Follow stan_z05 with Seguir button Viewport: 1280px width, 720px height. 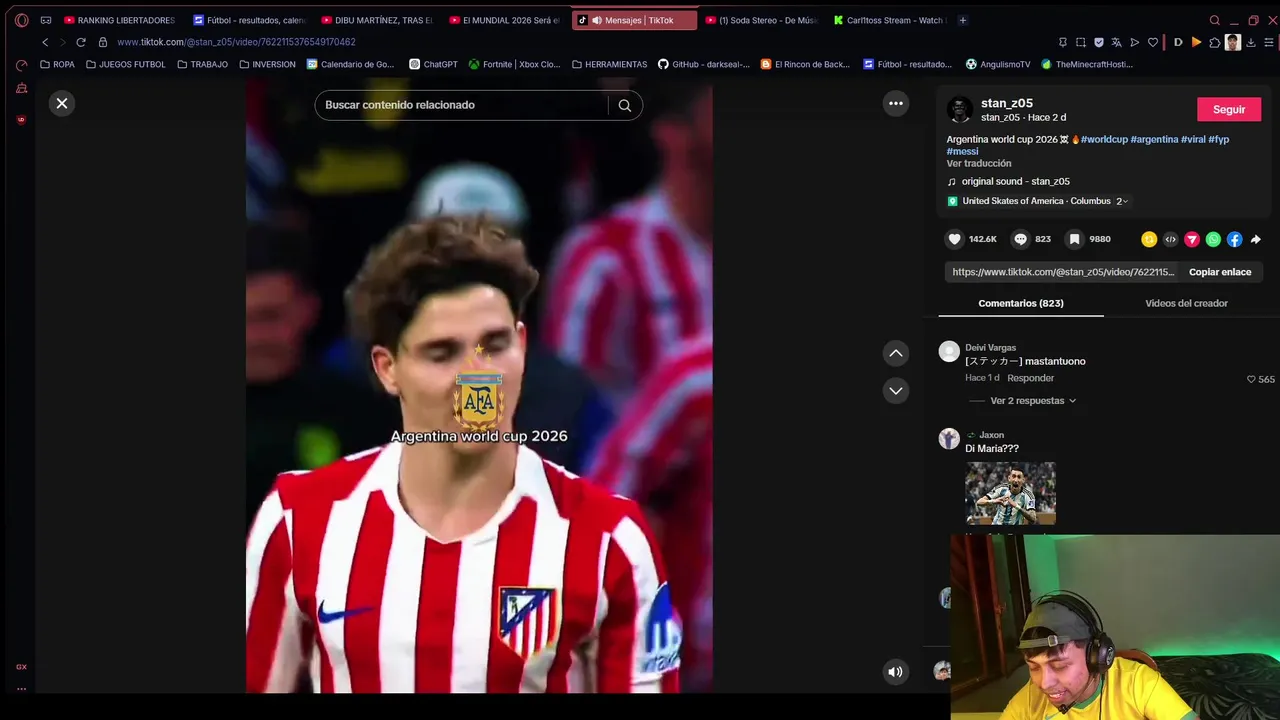click(x=1229, y=109)
